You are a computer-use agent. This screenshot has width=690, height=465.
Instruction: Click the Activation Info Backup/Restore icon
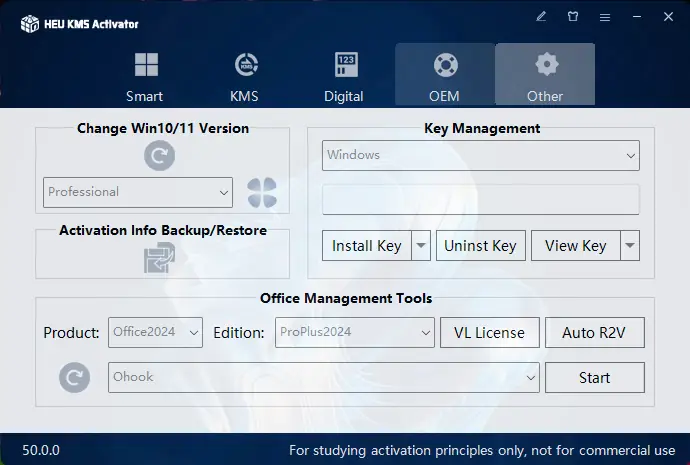tap(159, 258)
